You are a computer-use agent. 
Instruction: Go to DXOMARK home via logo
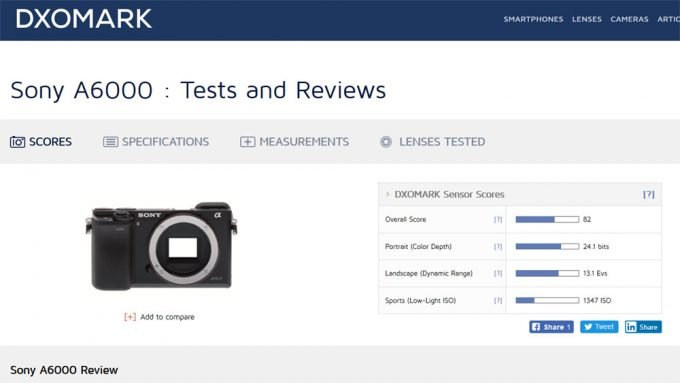[x=84, y=19]
